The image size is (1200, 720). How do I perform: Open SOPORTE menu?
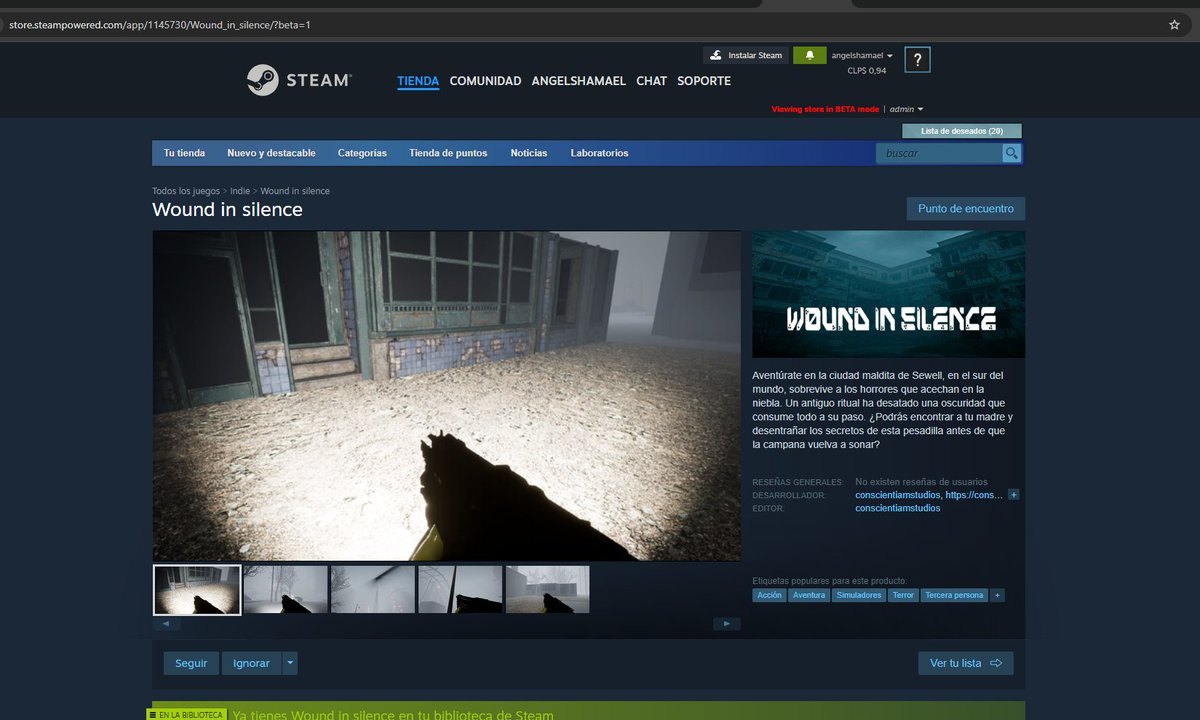[704, 81]
